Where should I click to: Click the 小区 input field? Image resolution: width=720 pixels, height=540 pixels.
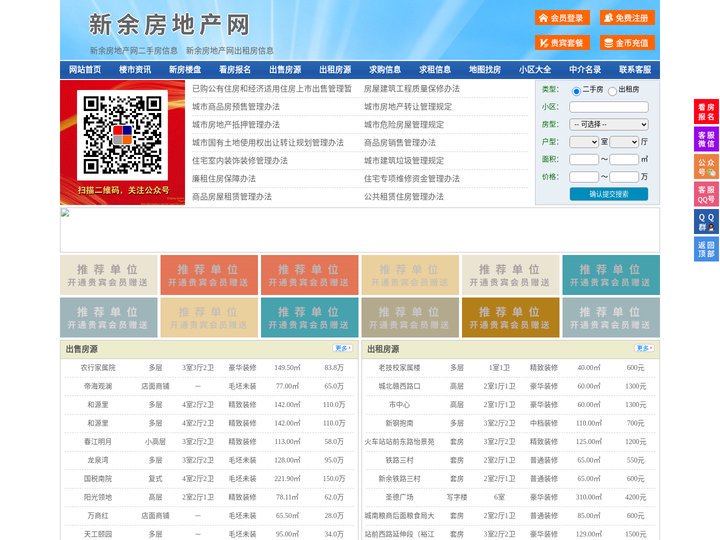[609, 107]
